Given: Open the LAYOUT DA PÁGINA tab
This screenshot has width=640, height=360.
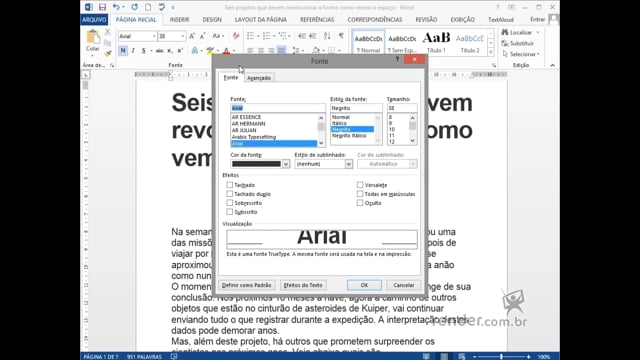Looking at the screenshot, I should (x=260, y=20).
